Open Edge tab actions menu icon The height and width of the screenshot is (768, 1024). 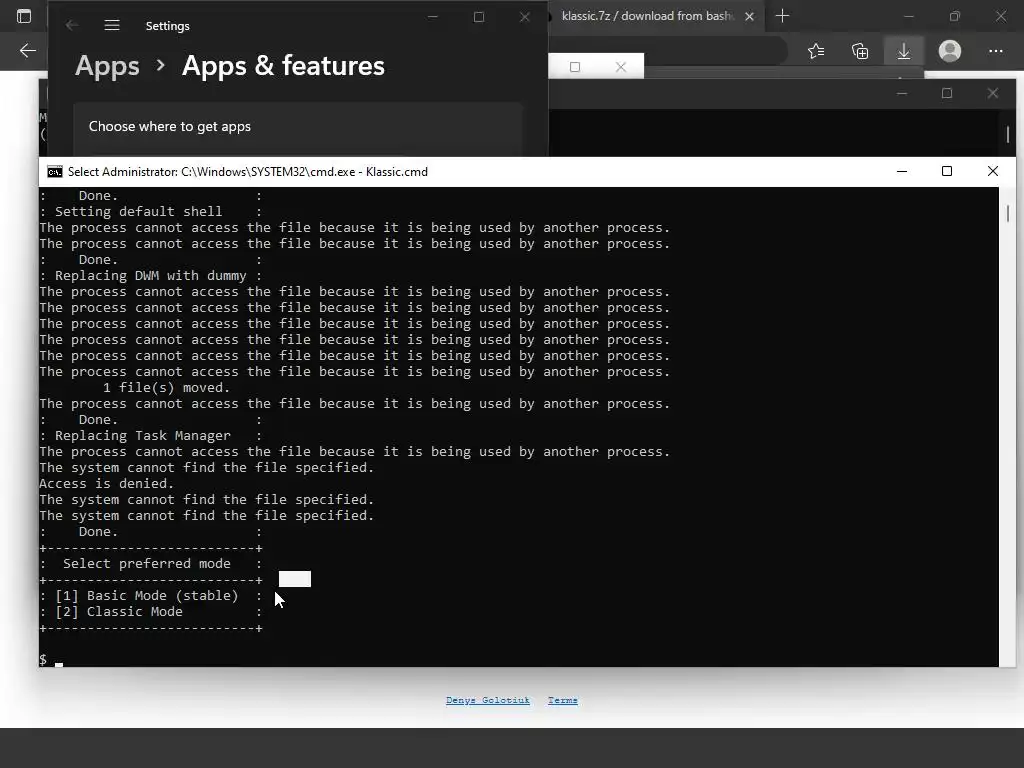click(x=24, y=16)
